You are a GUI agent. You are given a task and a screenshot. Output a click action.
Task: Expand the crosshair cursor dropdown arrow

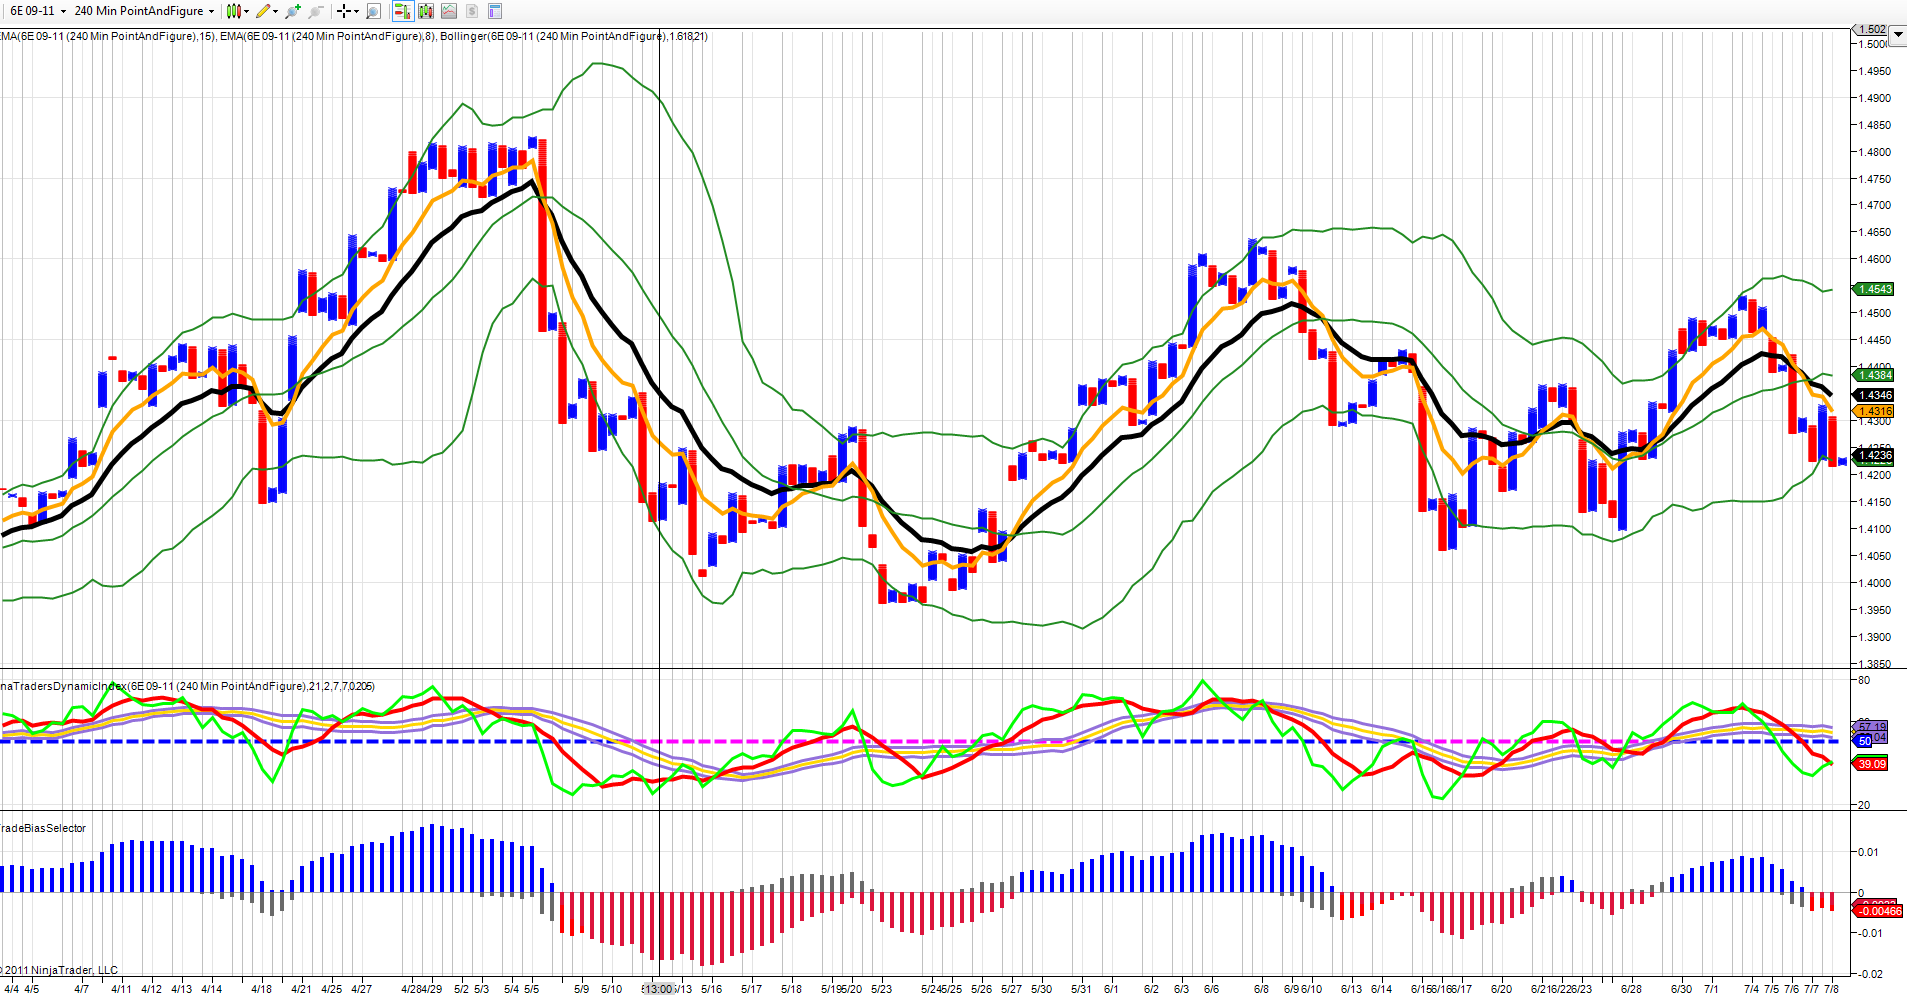(x=356, y=11)
